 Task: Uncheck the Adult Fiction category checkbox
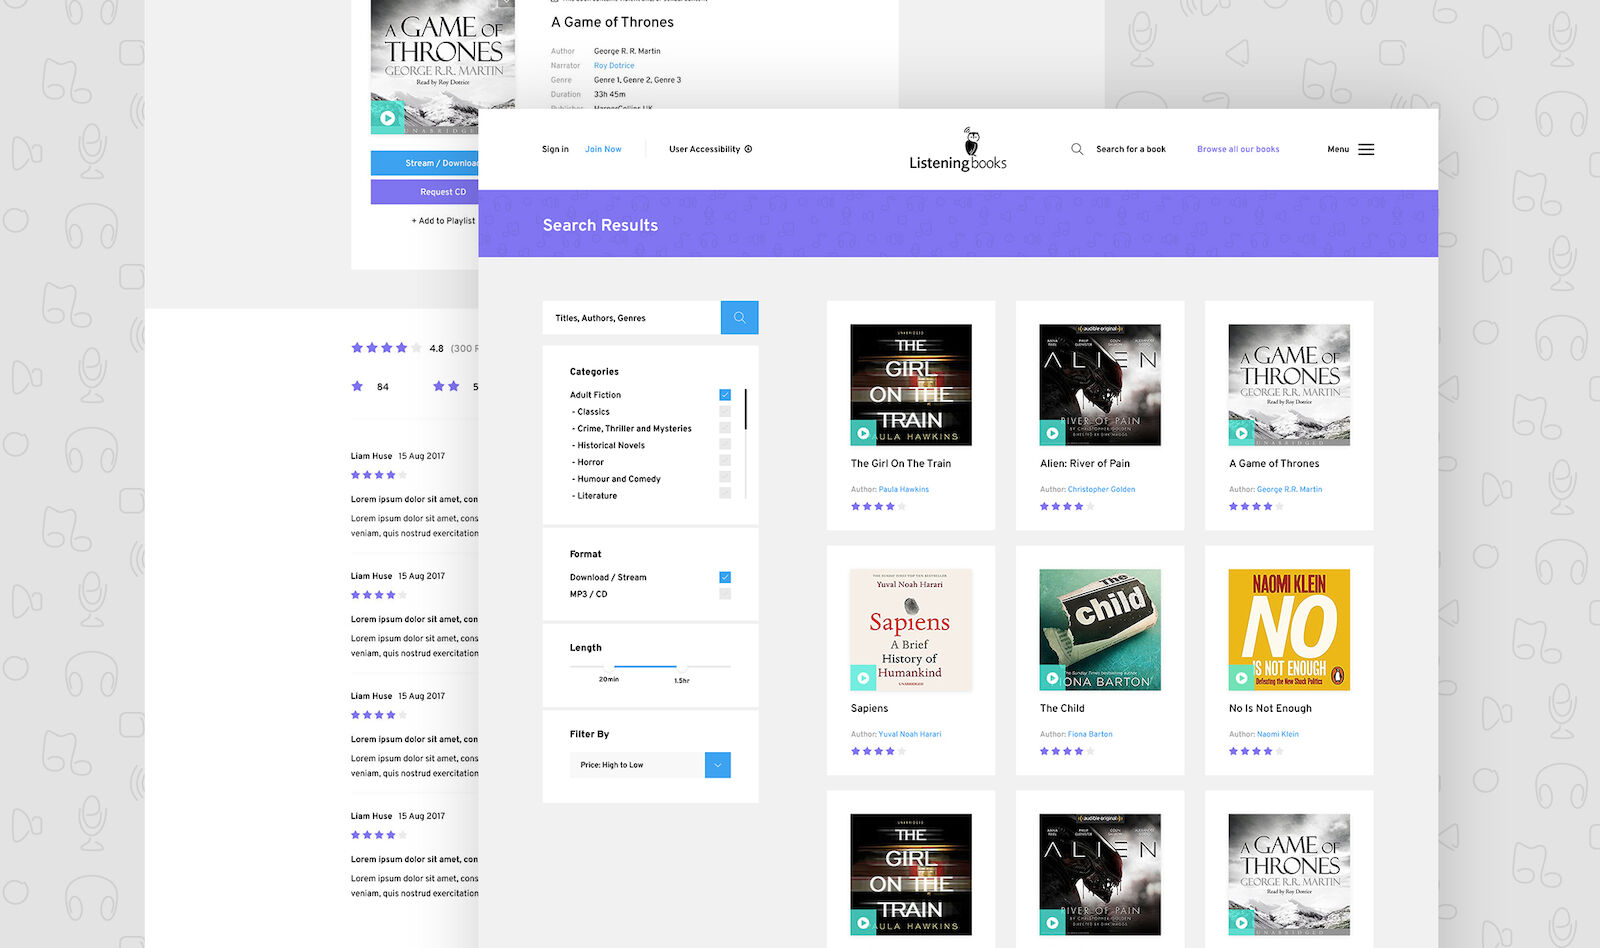coord(725,395)
